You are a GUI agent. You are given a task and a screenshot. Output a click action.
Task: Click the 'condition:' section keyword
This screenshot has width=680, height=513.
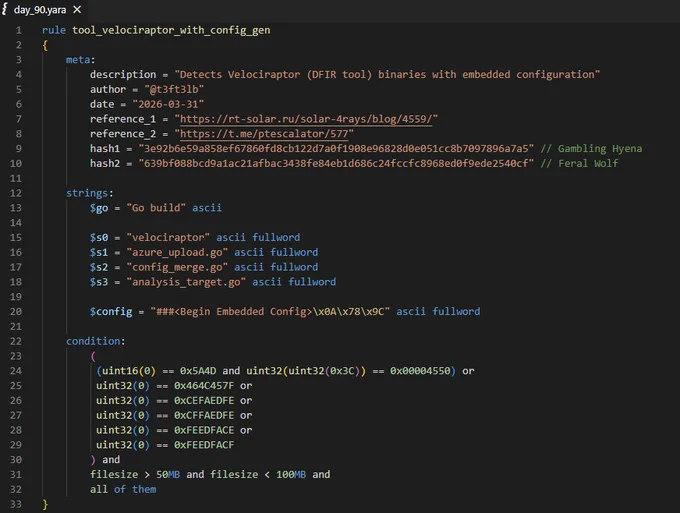click(x=95, y=341)
